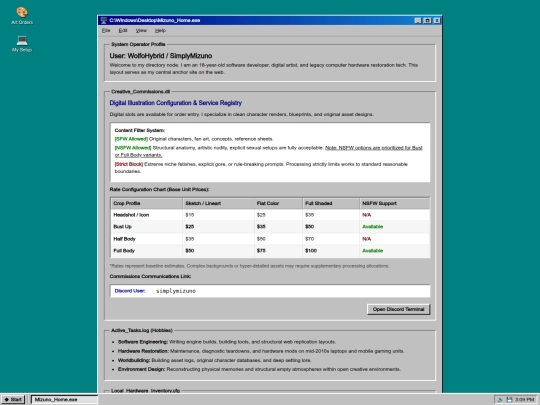Click Available in the Full Body row
This screenshot has height=405, width=540.
372,251
